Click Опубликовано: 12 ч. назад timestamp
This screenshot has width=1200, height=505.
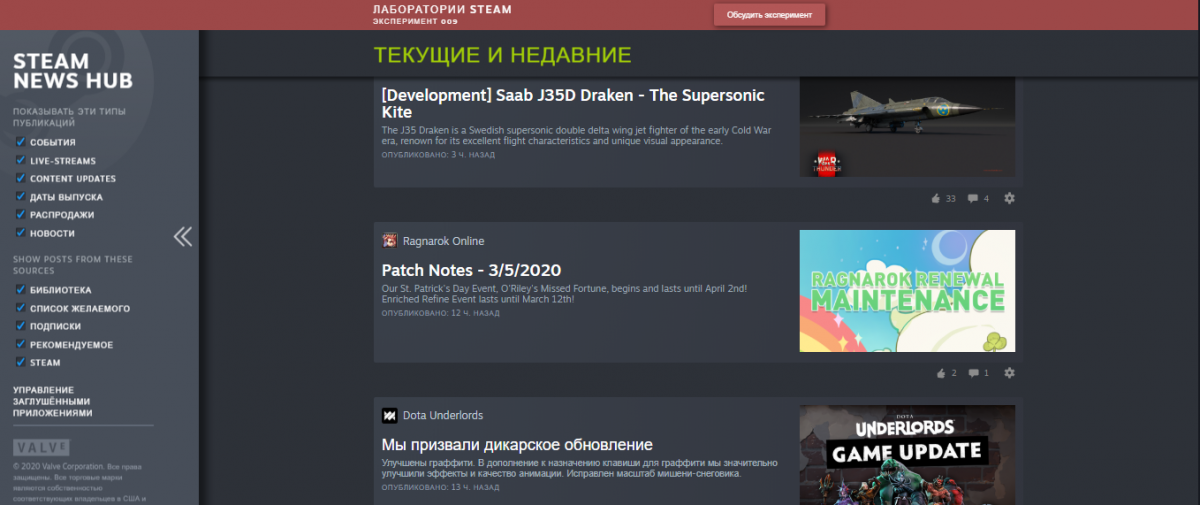point(441,313)
